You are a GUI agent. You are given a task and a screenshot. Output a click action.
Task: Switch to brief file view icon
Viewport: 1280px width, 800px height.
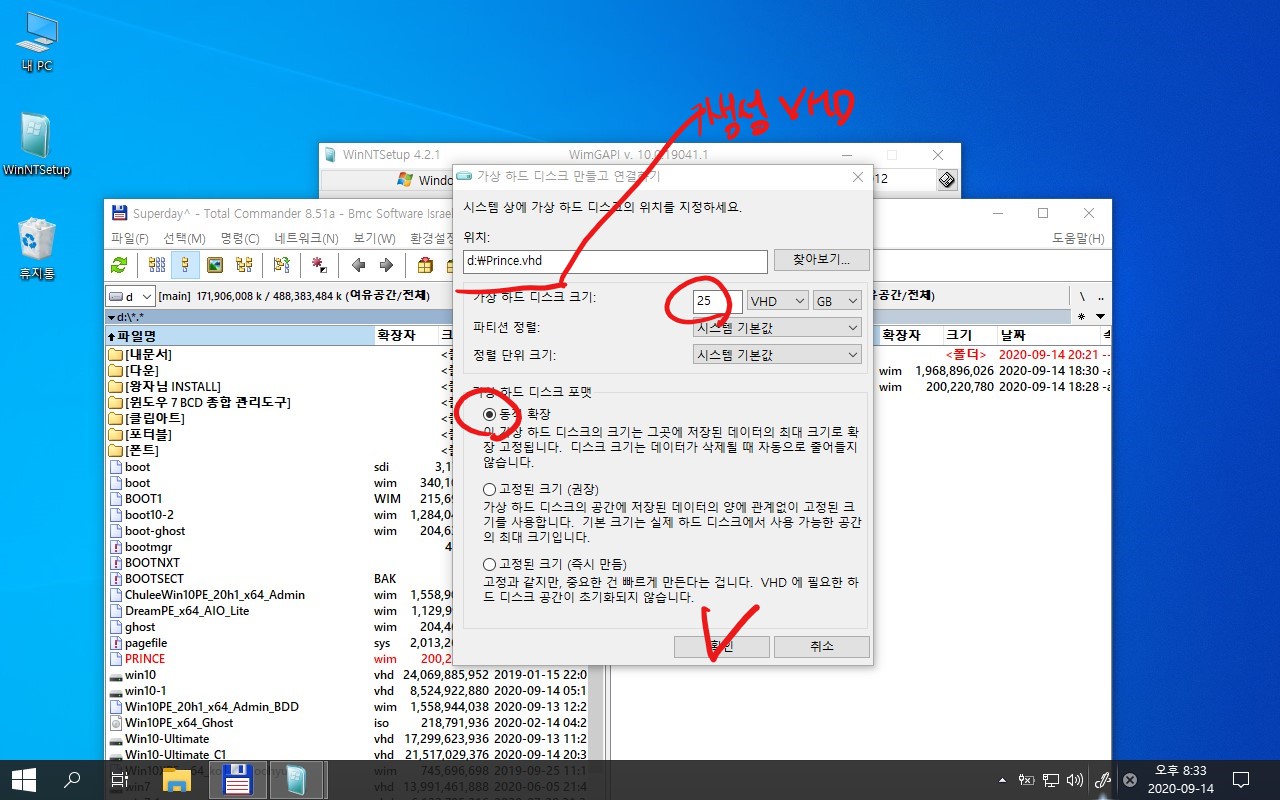pos(157,265)
